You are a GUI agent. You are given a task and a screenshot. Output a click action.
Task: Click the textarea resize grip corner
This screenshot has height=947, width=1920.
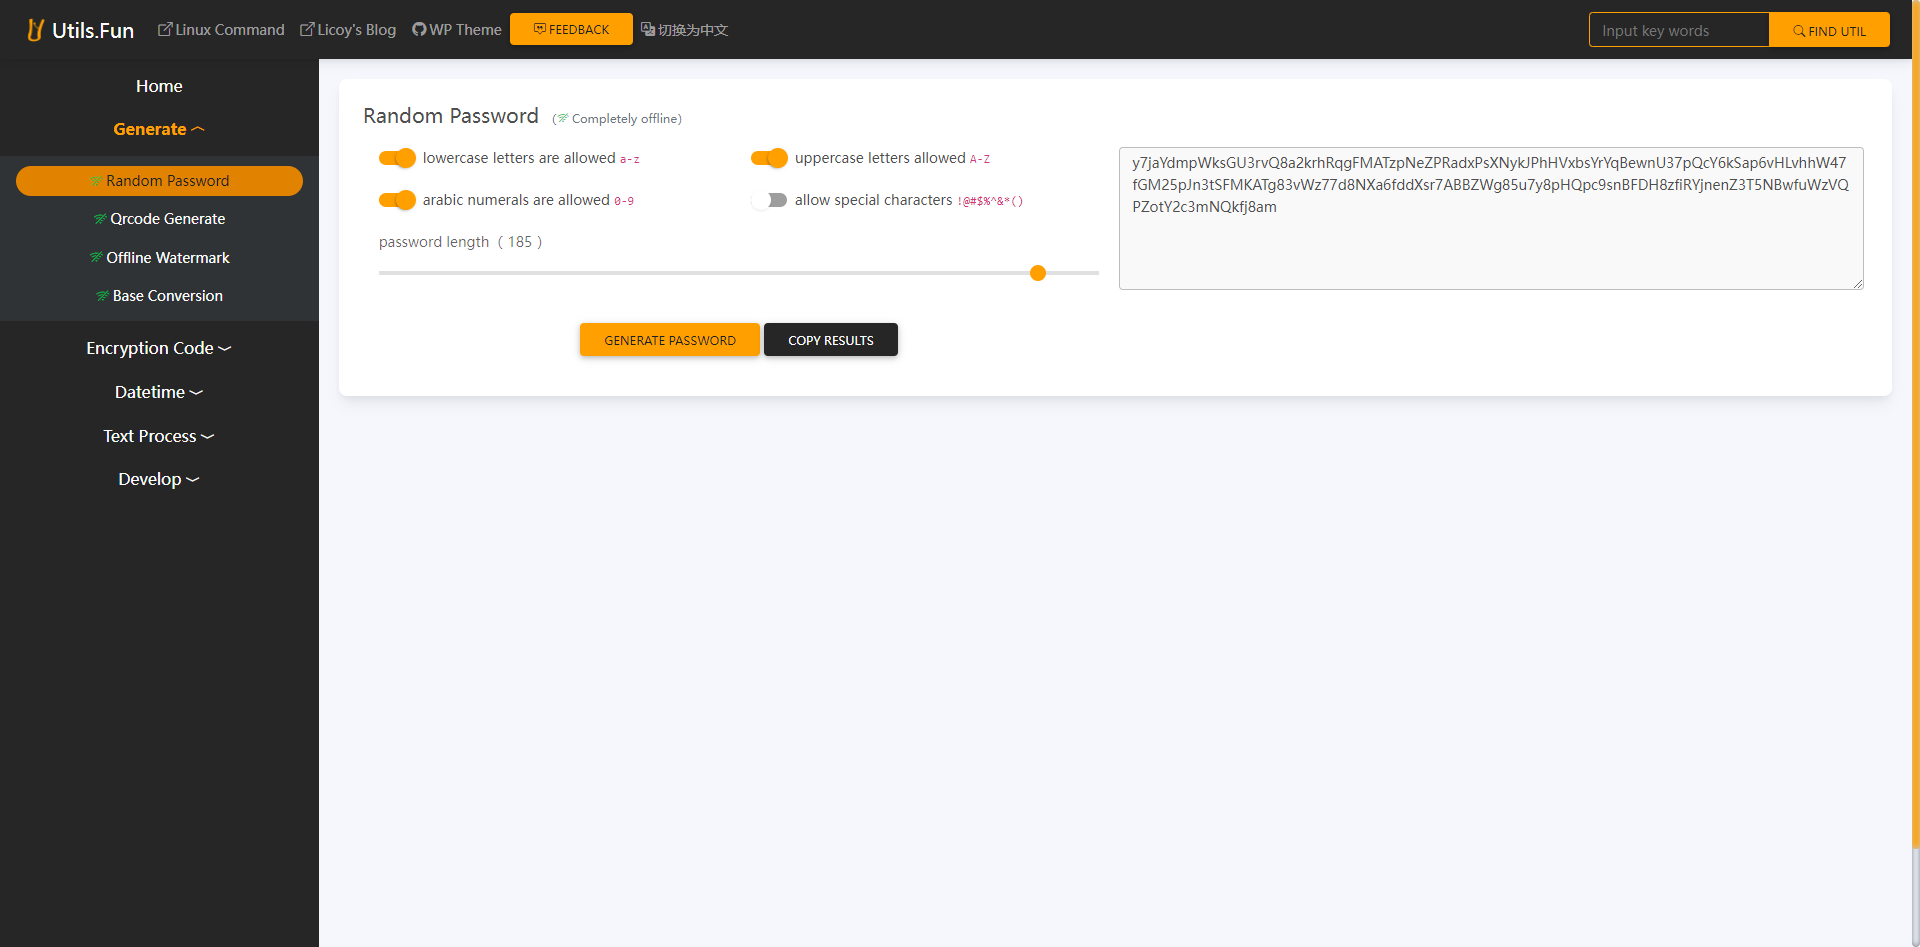tap(1857, 283)
